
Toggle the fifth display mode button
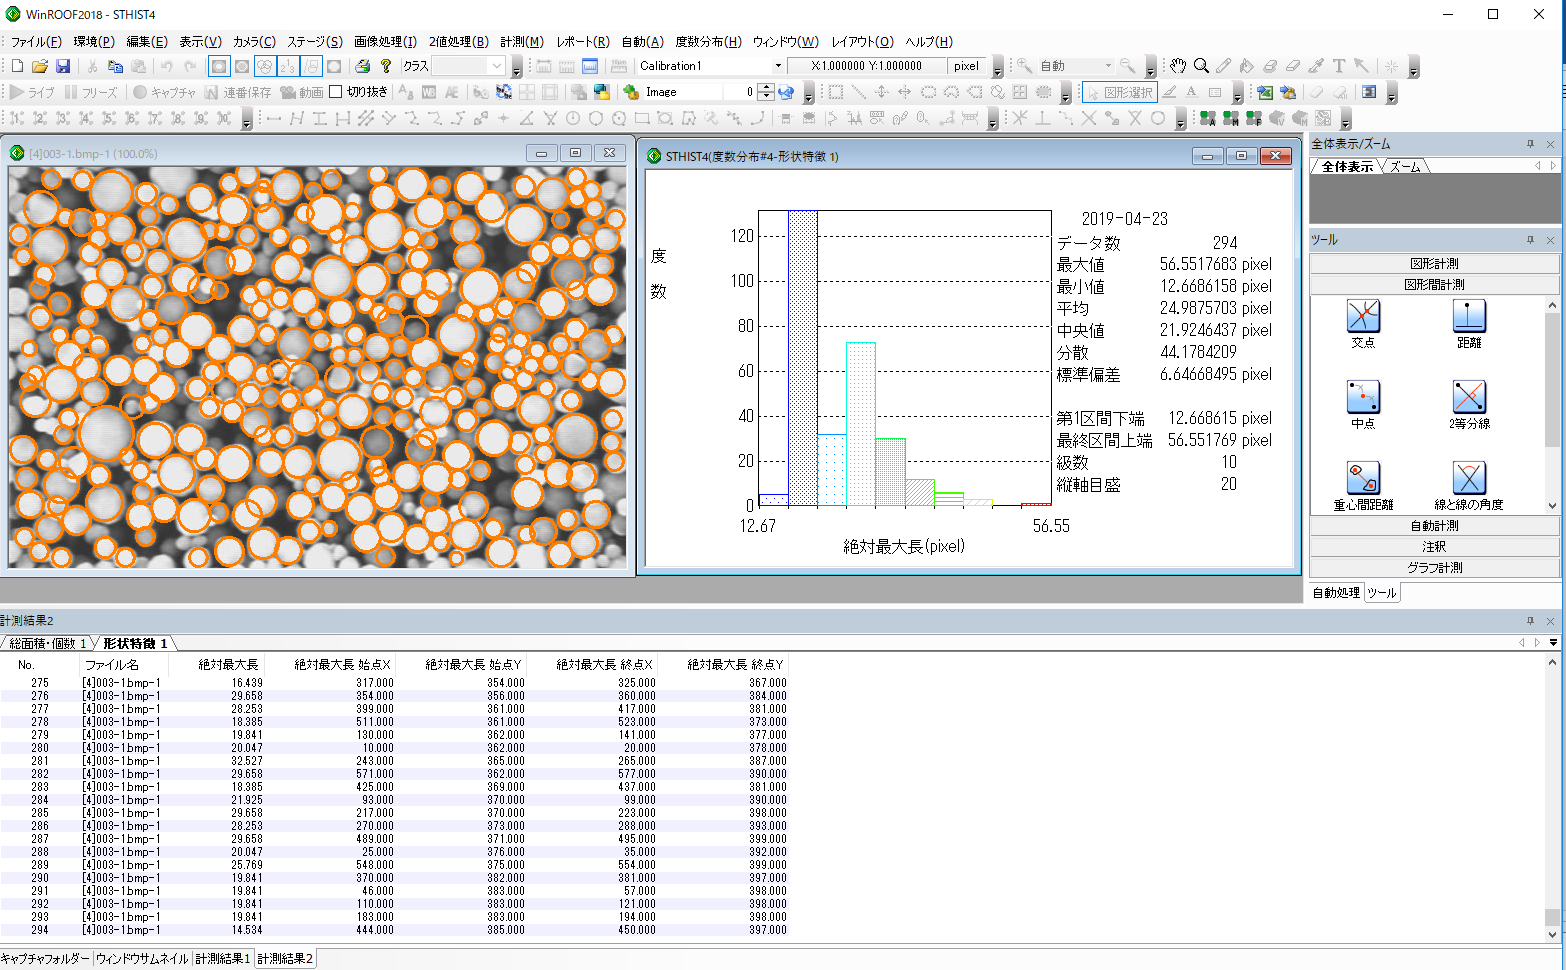[x=311, y=66]
